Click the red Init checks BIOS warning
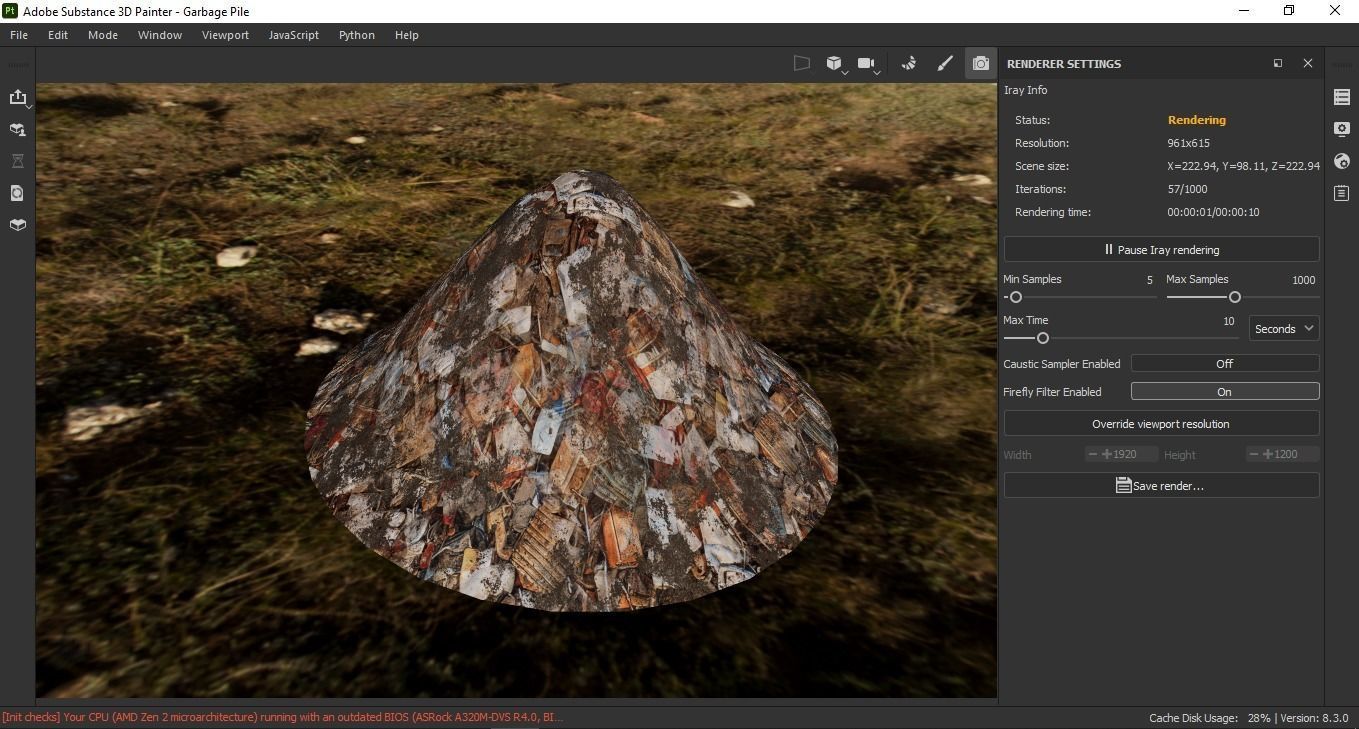 [282, 717]
